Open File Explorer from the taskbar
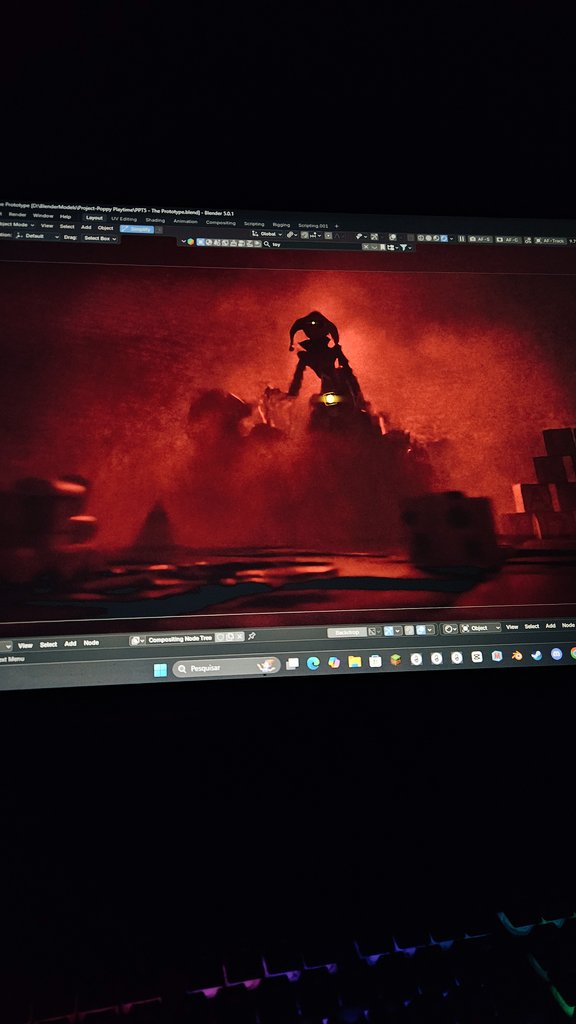This screenshot has height=1024, width=576. (x=355, y=662)
